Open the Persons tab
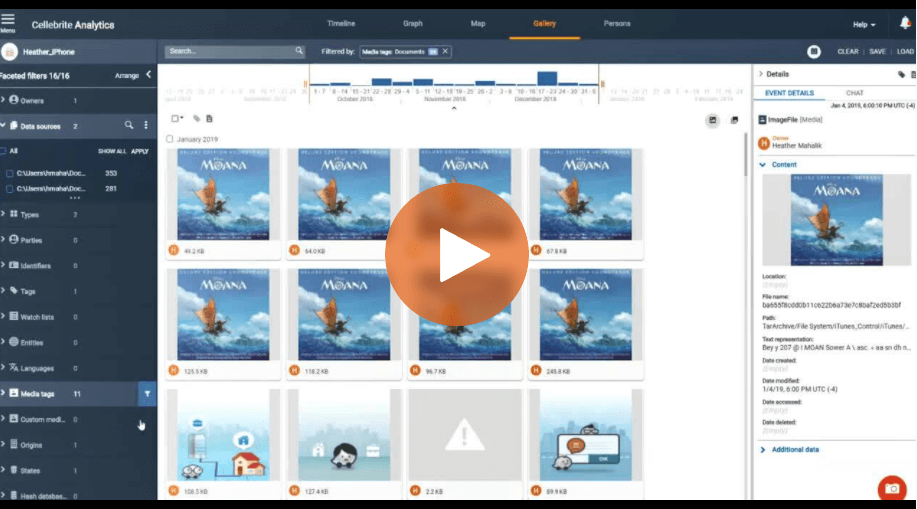 [617, 23]
